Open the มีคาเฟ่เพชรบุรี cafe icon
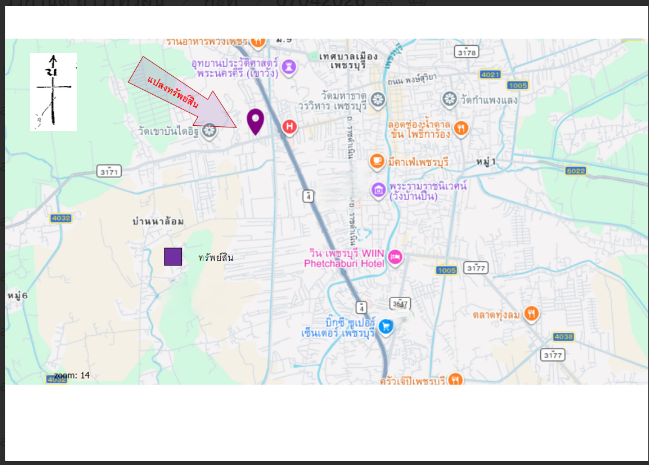 [377, 161]
